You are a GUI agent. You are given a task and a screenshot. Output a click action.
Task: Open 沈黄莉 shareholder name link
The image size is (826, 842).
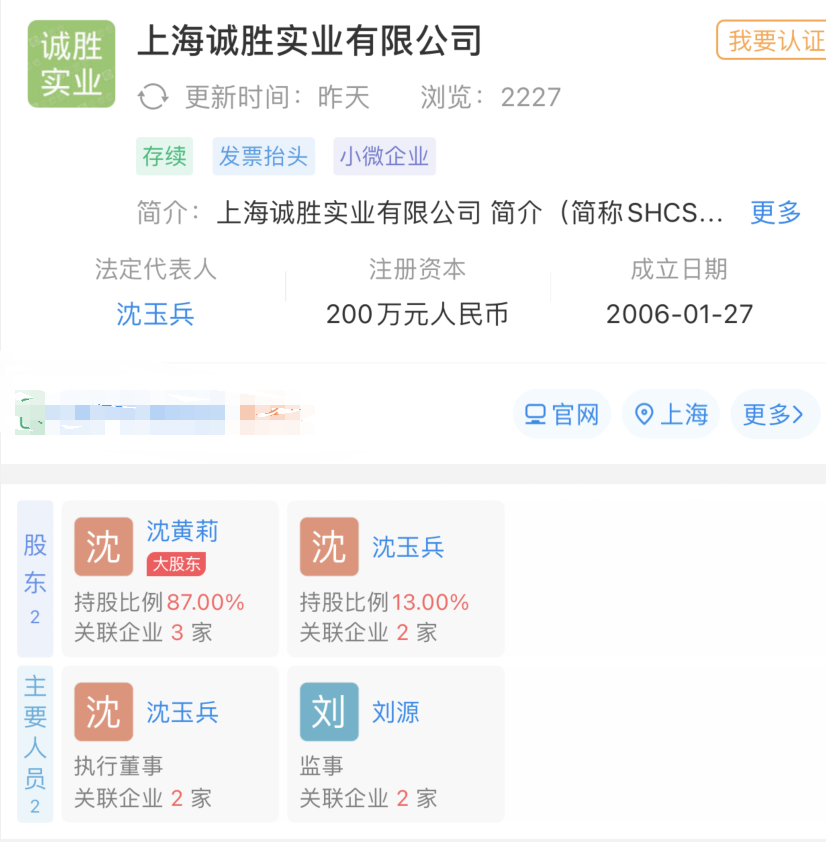click(182, 531)
